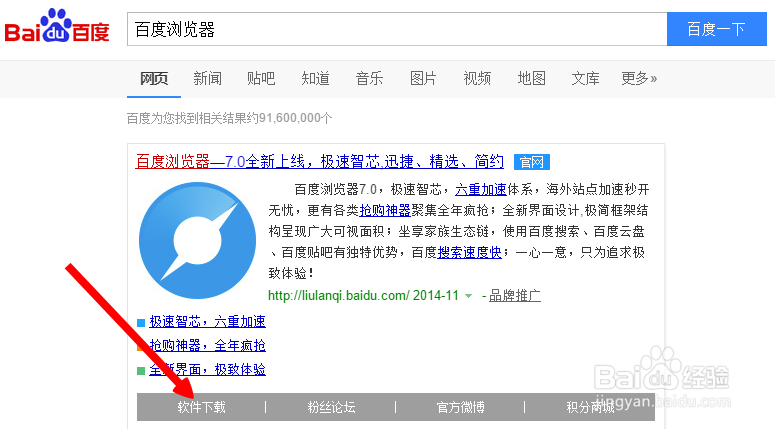Image resolution: width=775 pixels, height=429 pixels.
Task: Click the 抢购神器 link in description
Action: coord(385,211)
